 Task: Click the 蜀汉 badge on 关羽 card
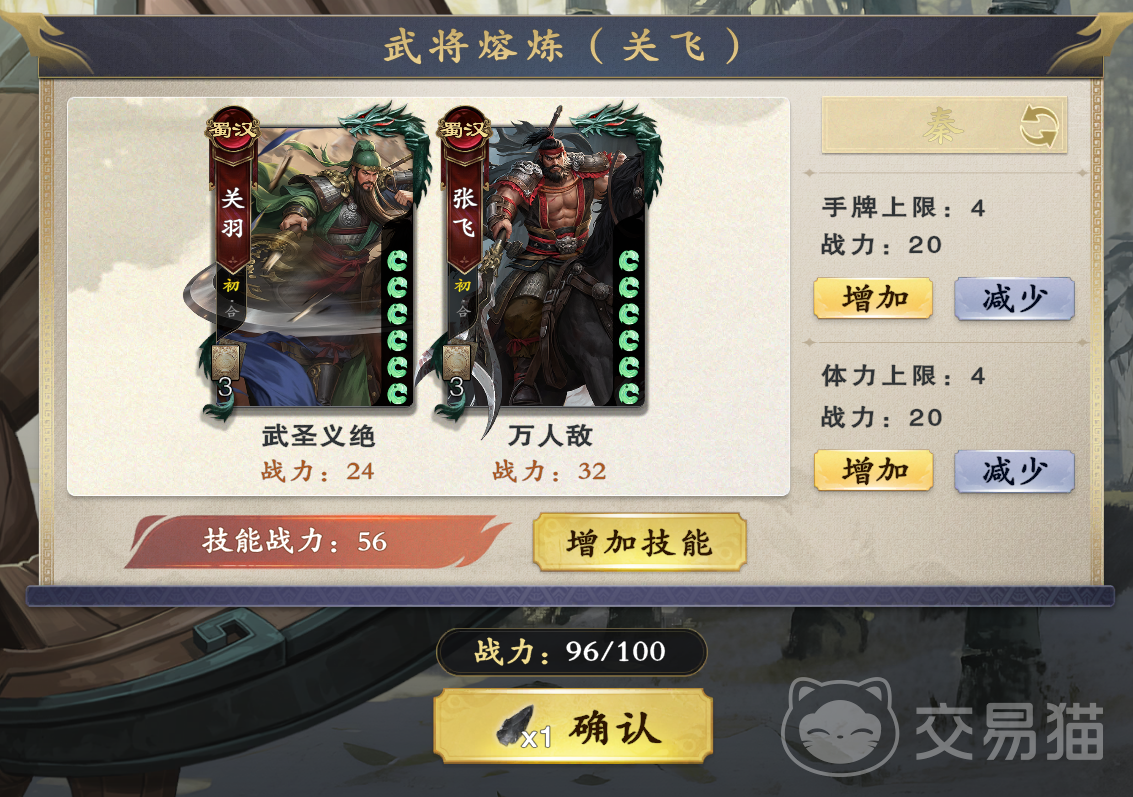(232, 130)
